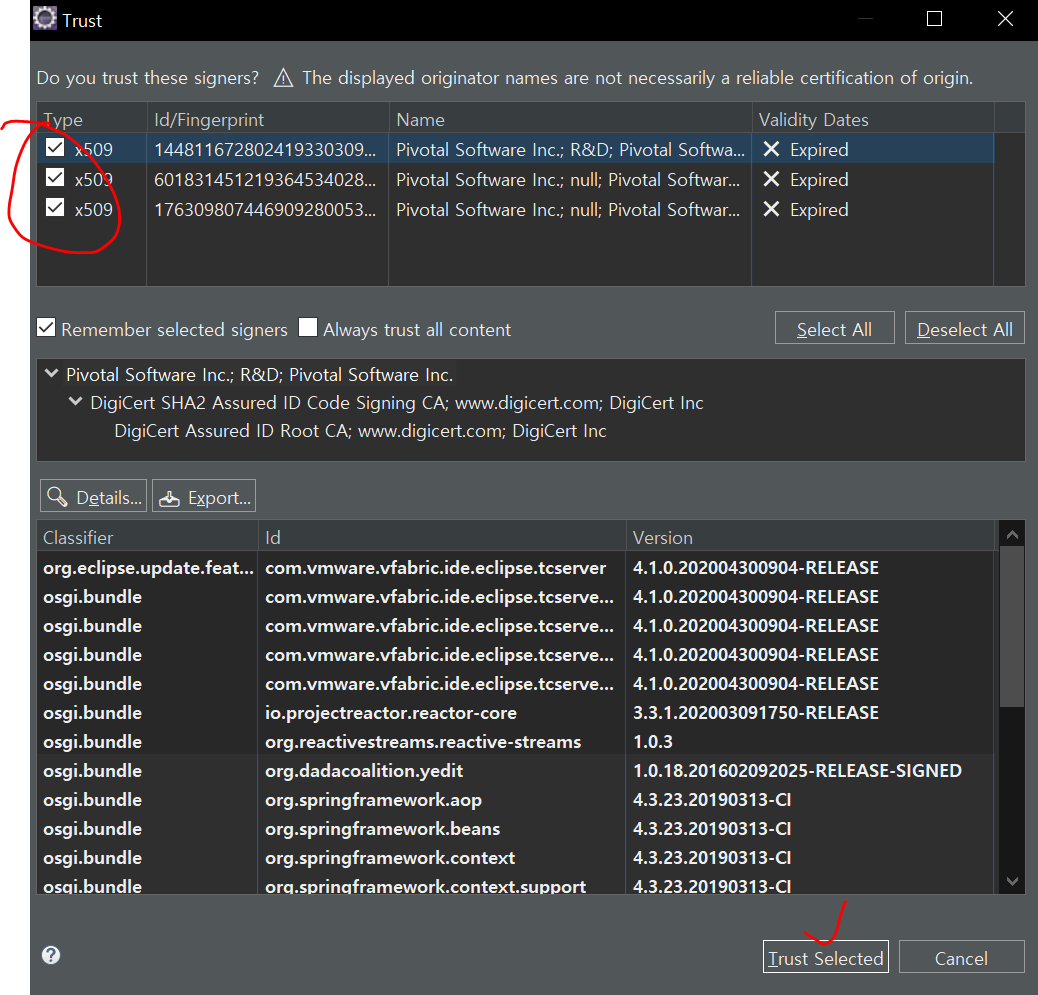Click version 3.3.1.202003091750-RELEASE
Image resolution: width=1038 pixels, height=995 pixels.
point(756,712)
